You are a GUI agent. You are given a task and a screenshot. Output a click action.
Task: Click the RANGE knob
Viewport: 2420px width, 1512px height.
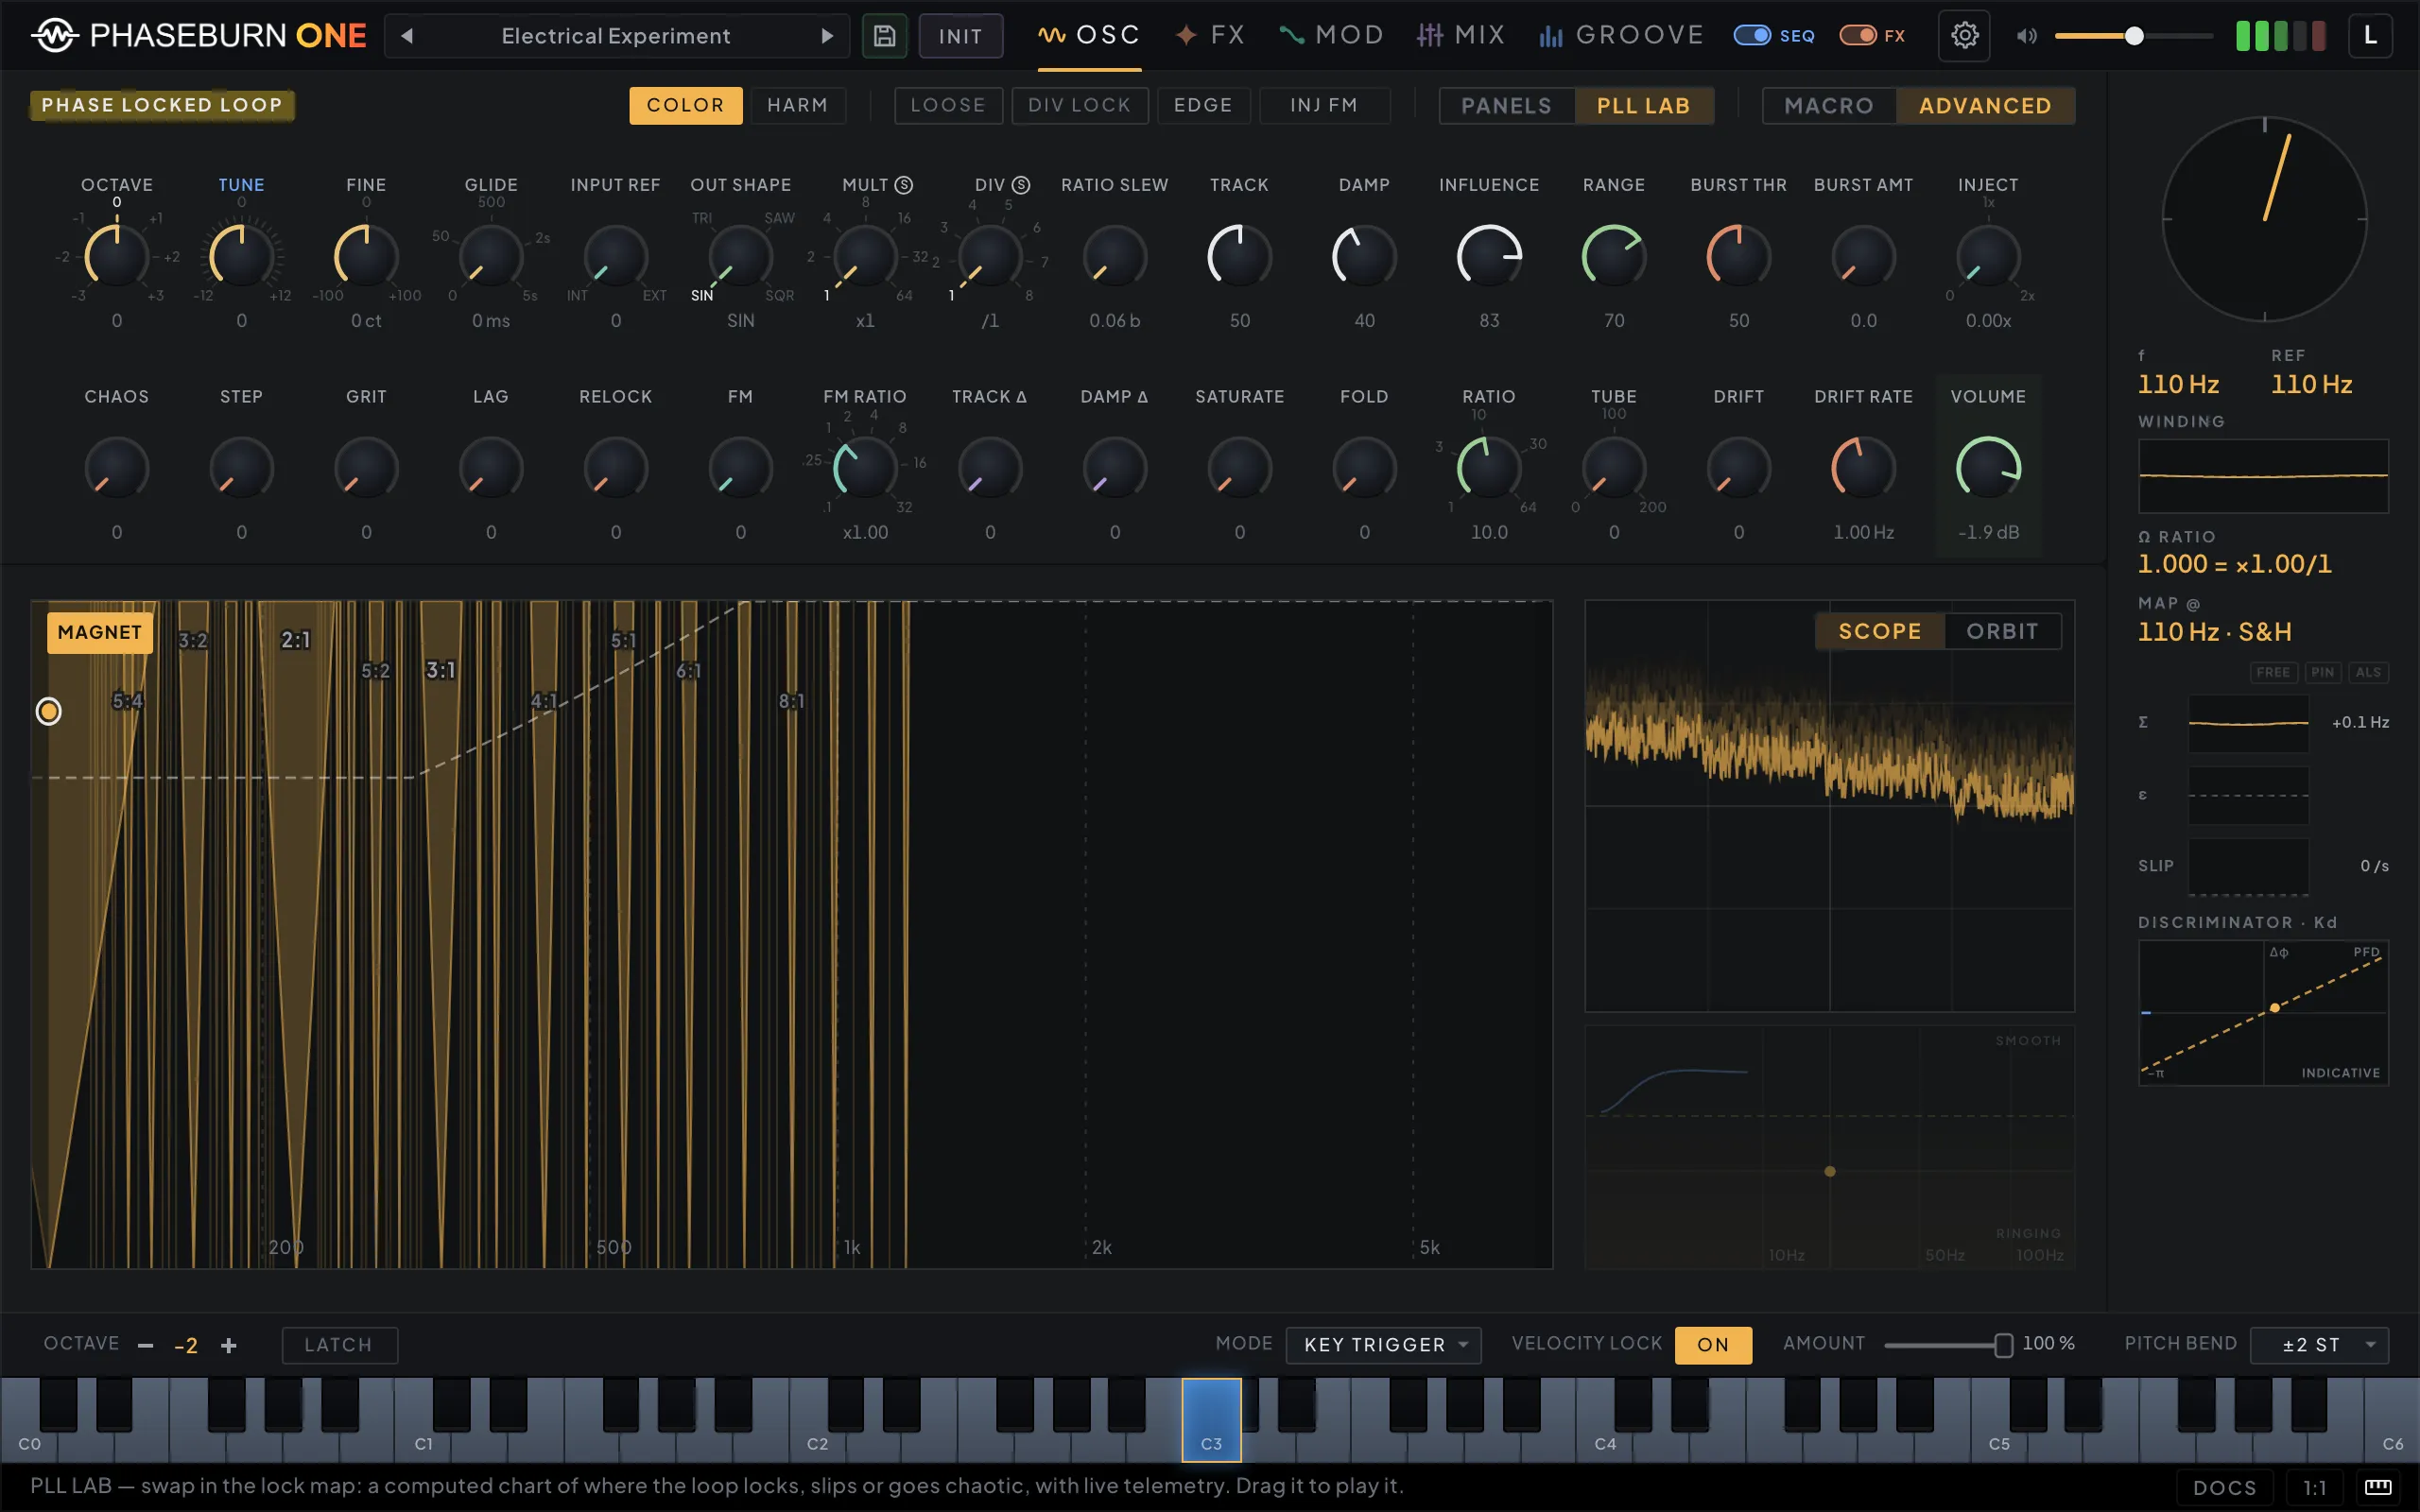click(x=1613, y=256)
